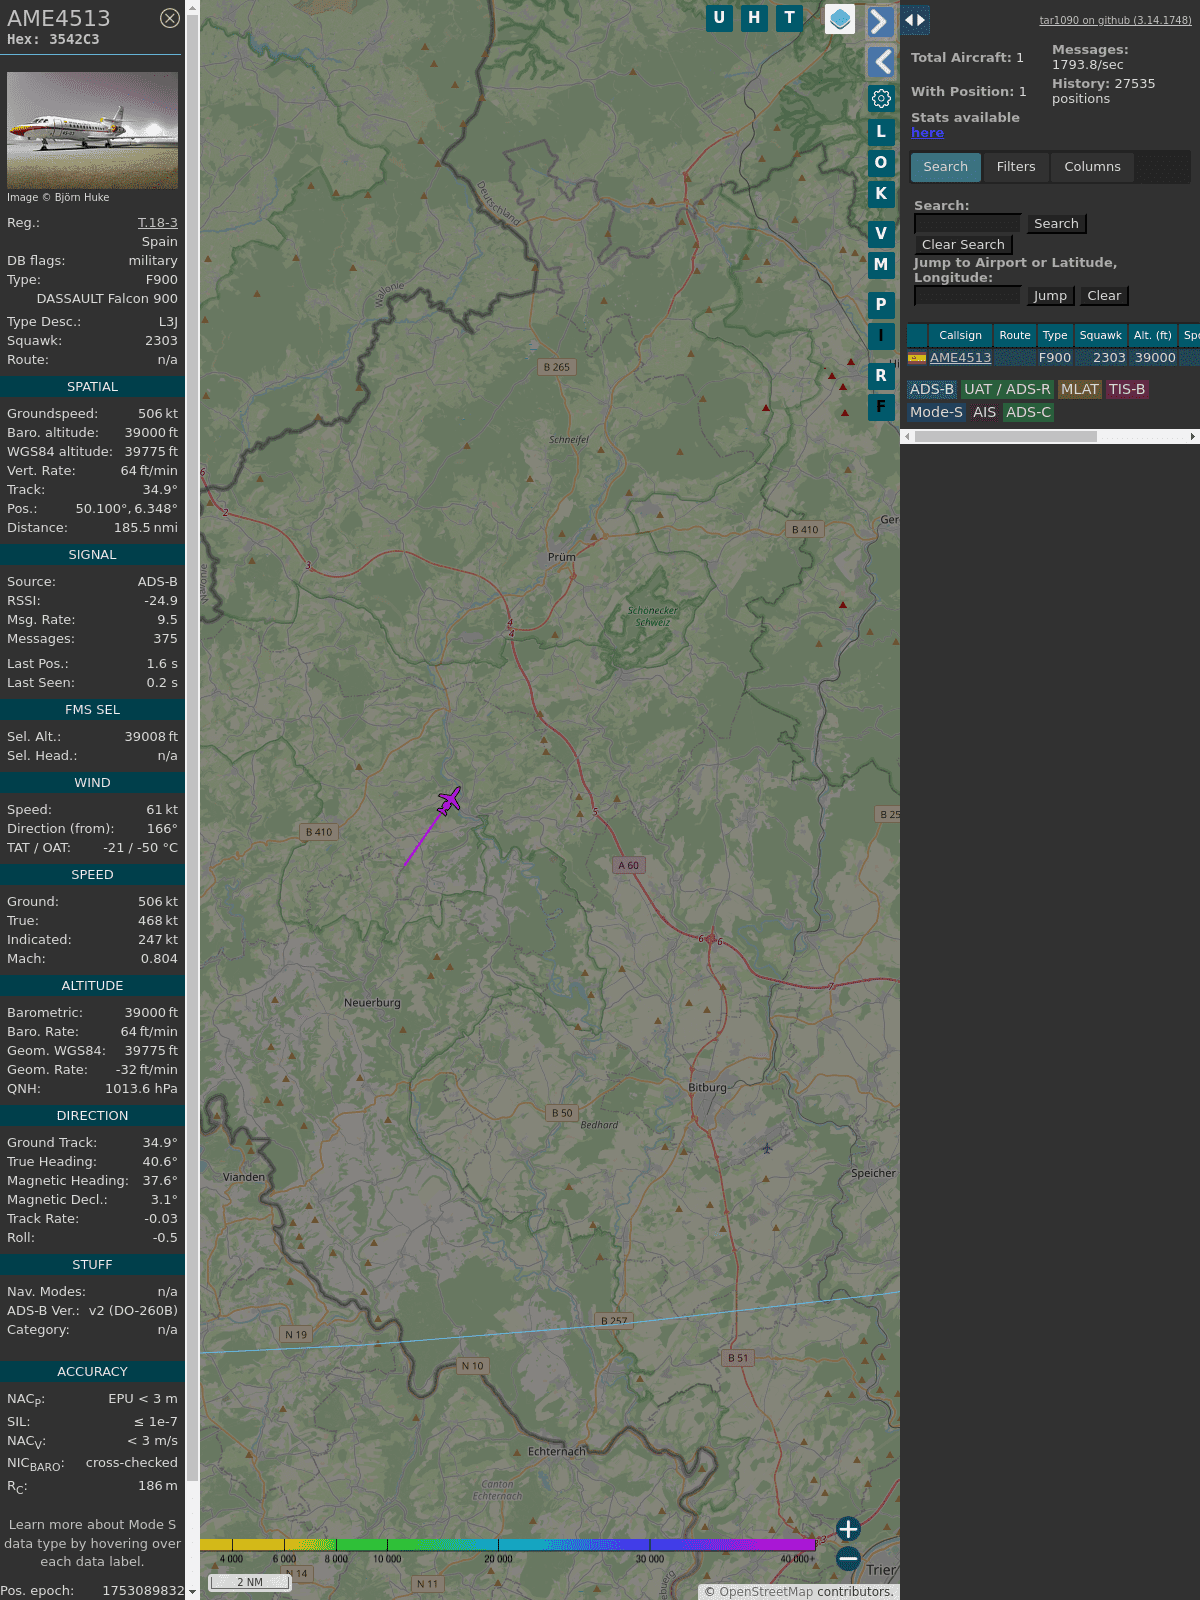Toggle sidebar width double-arrow button

tap(915, 20)
